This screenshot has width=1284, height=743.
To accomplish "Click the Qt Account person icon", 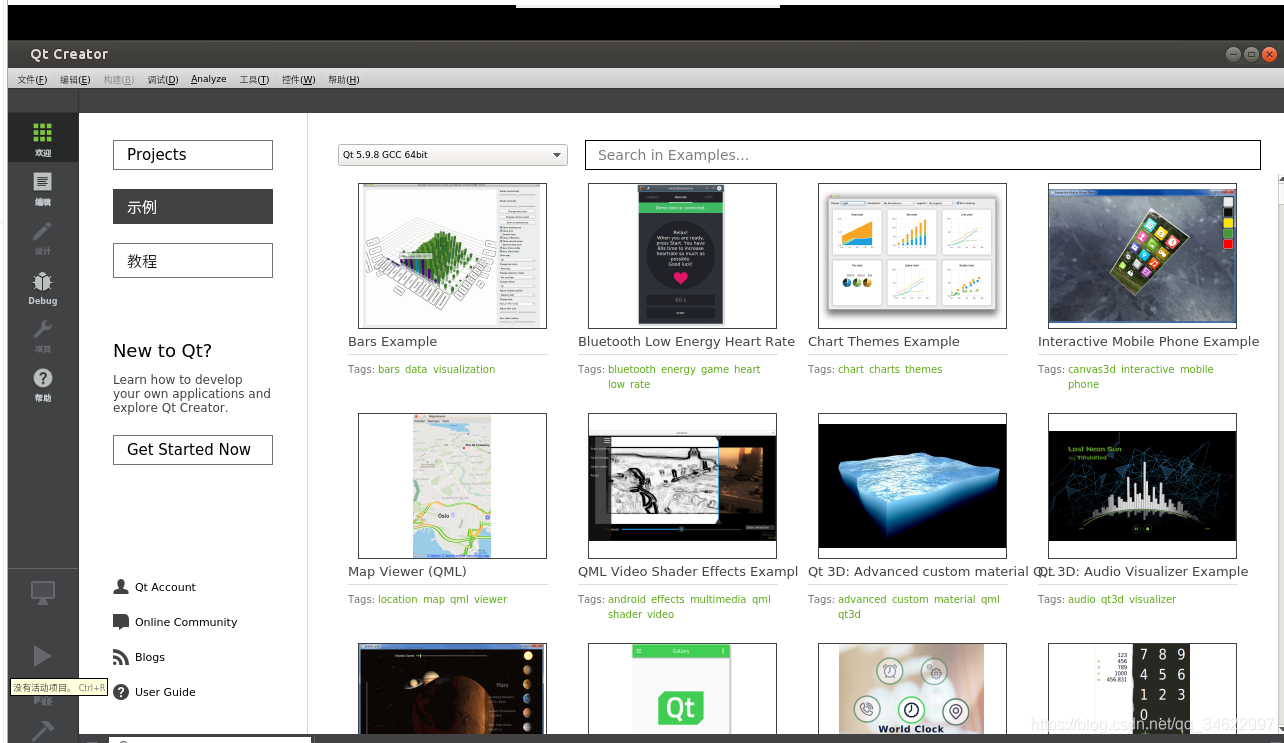I will coord(121,587).
